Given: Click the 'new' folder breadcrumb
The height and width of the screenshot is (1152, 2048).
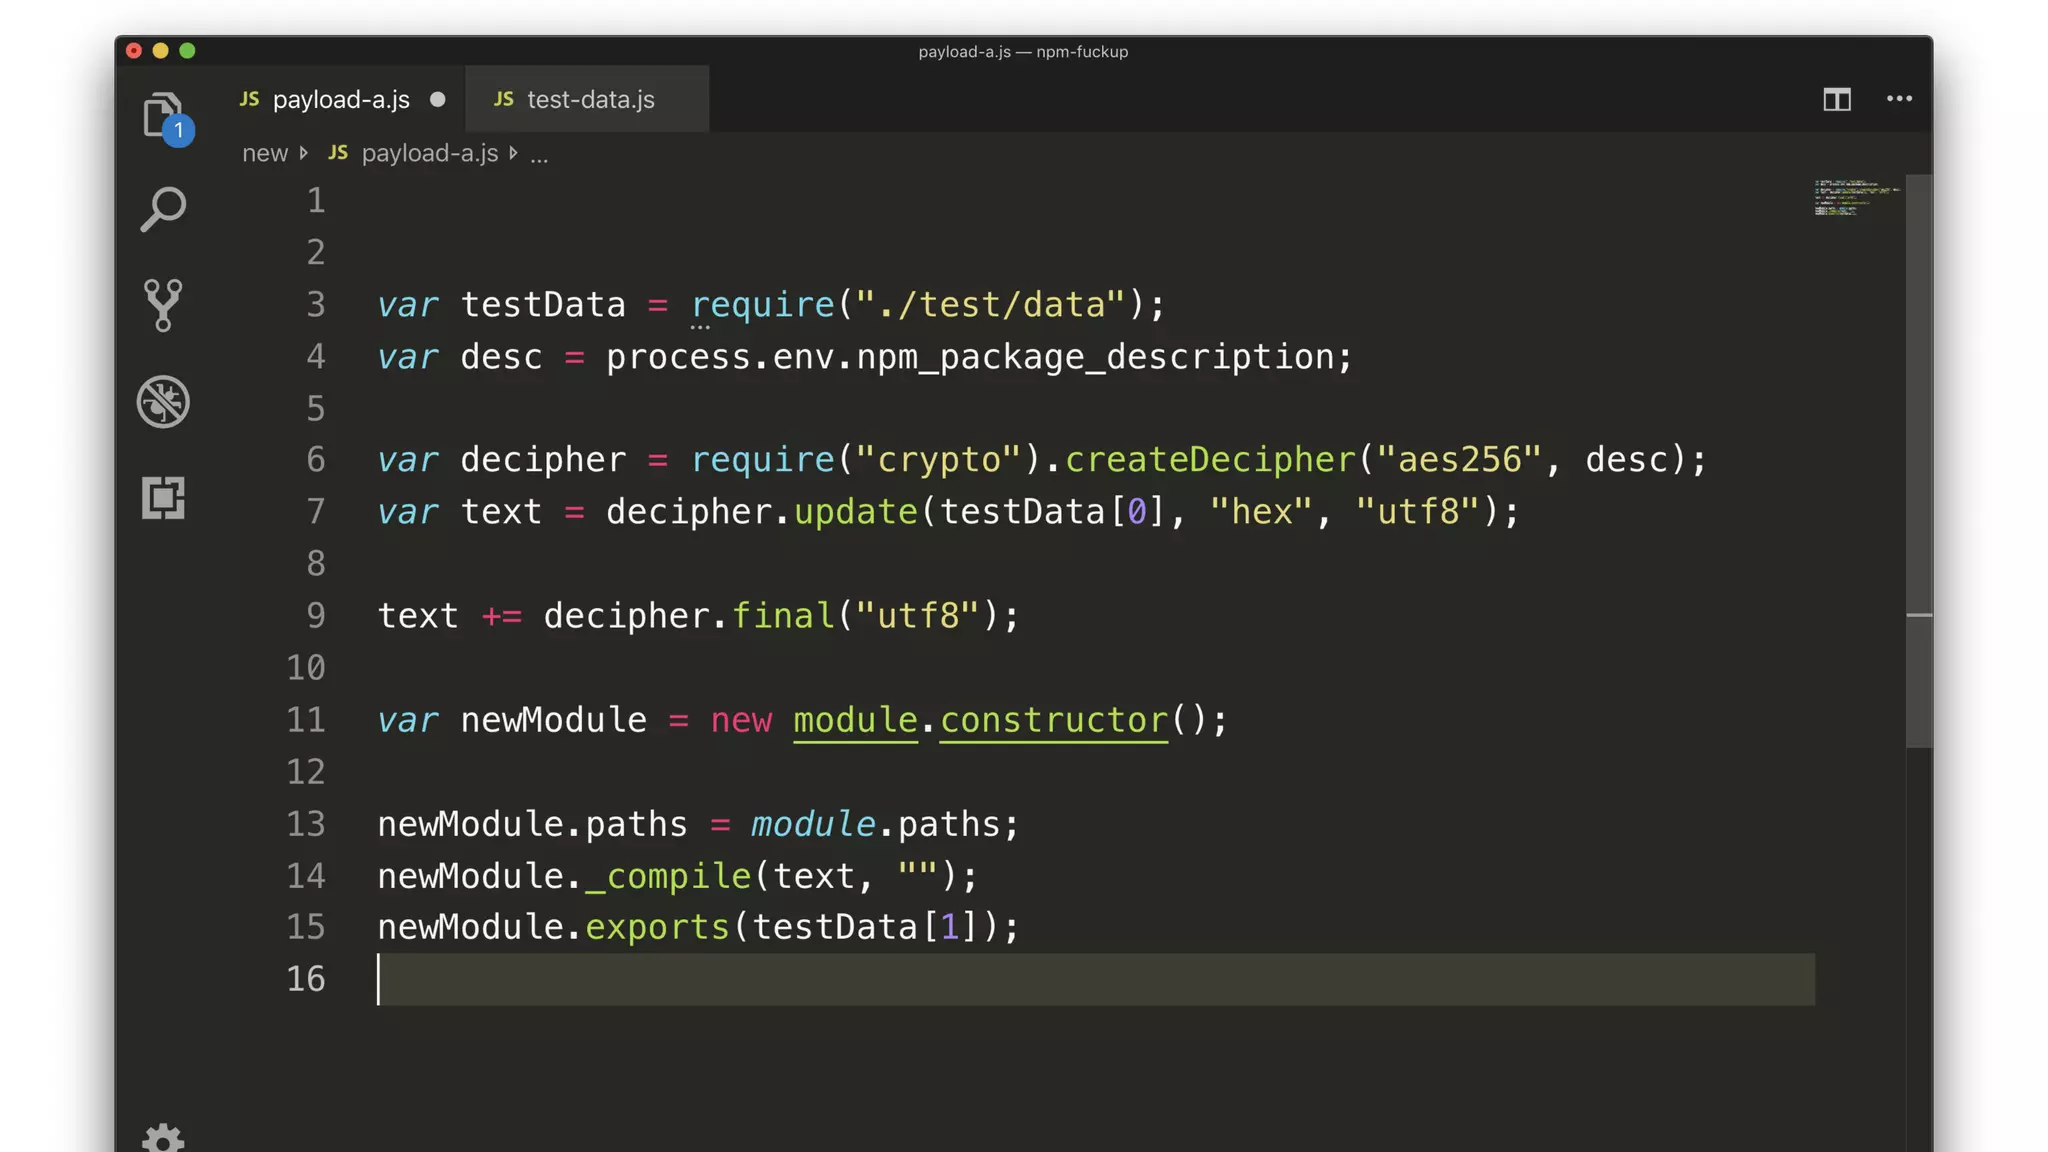Looking at the screenshot, I should click(x=264, y=153).
